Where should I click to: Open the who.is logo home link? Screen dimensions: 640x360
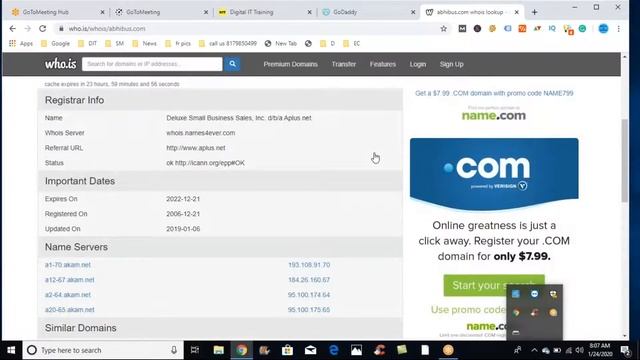click(60, 64)
